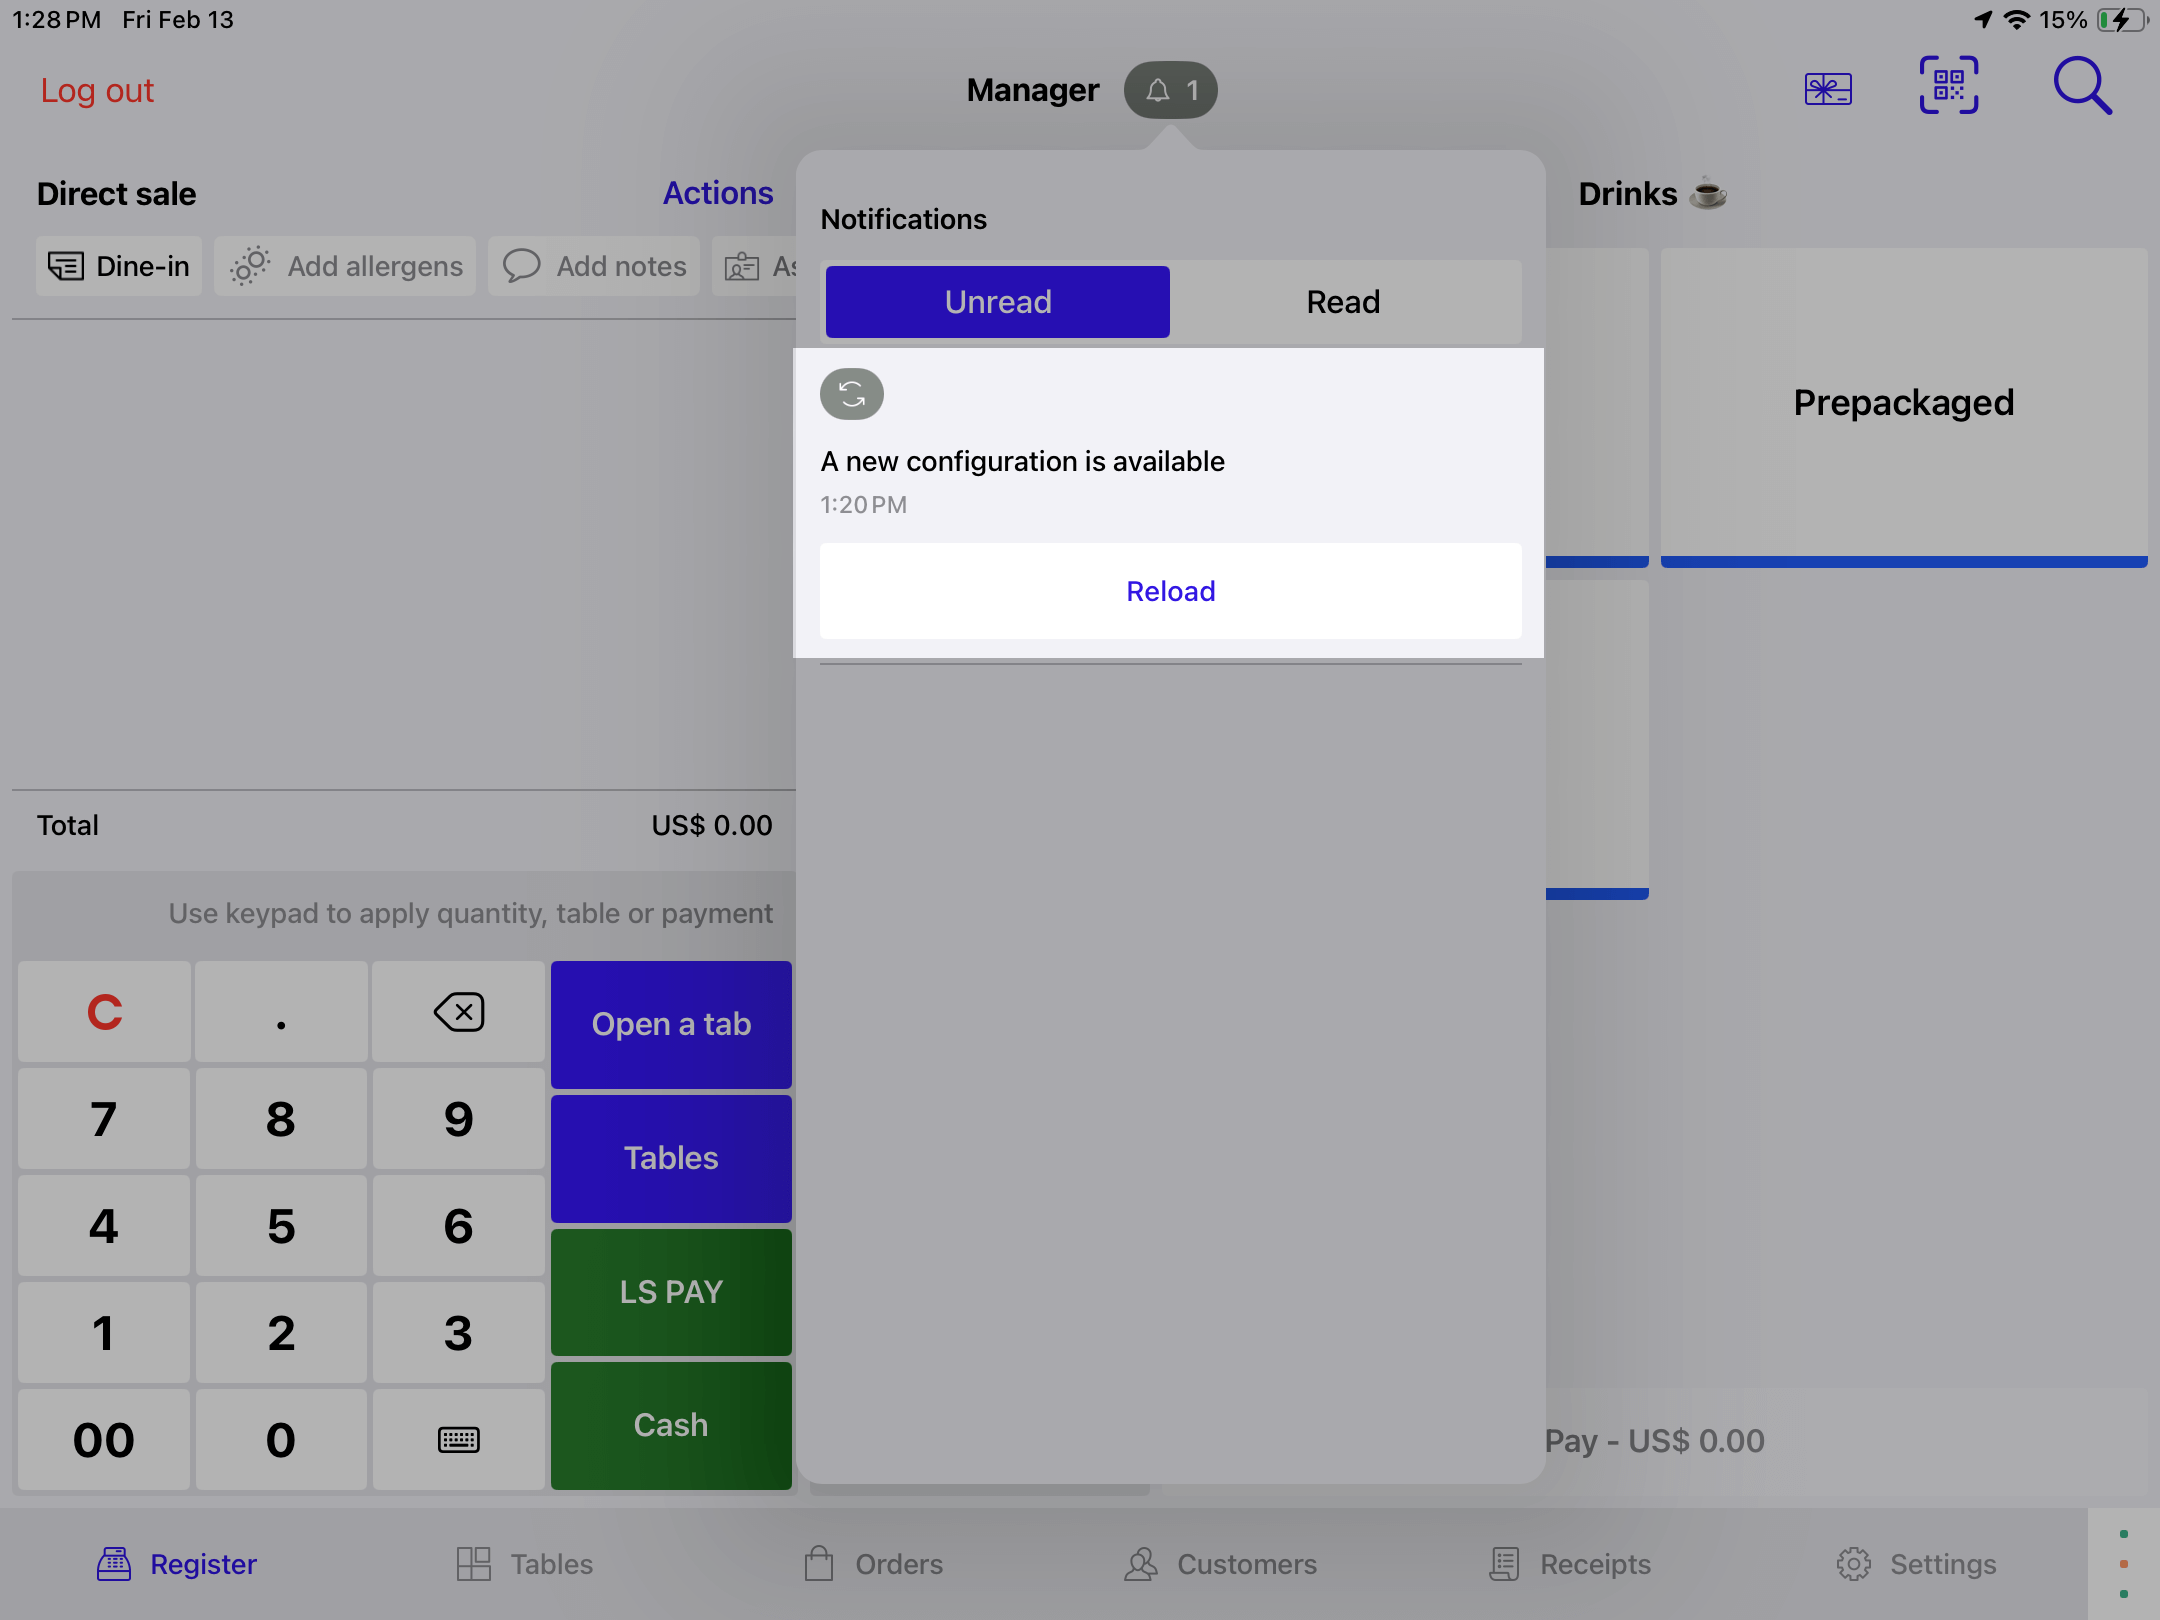Switch to the Customers tab
2160x1620 pixels.
(1220, 1563)
